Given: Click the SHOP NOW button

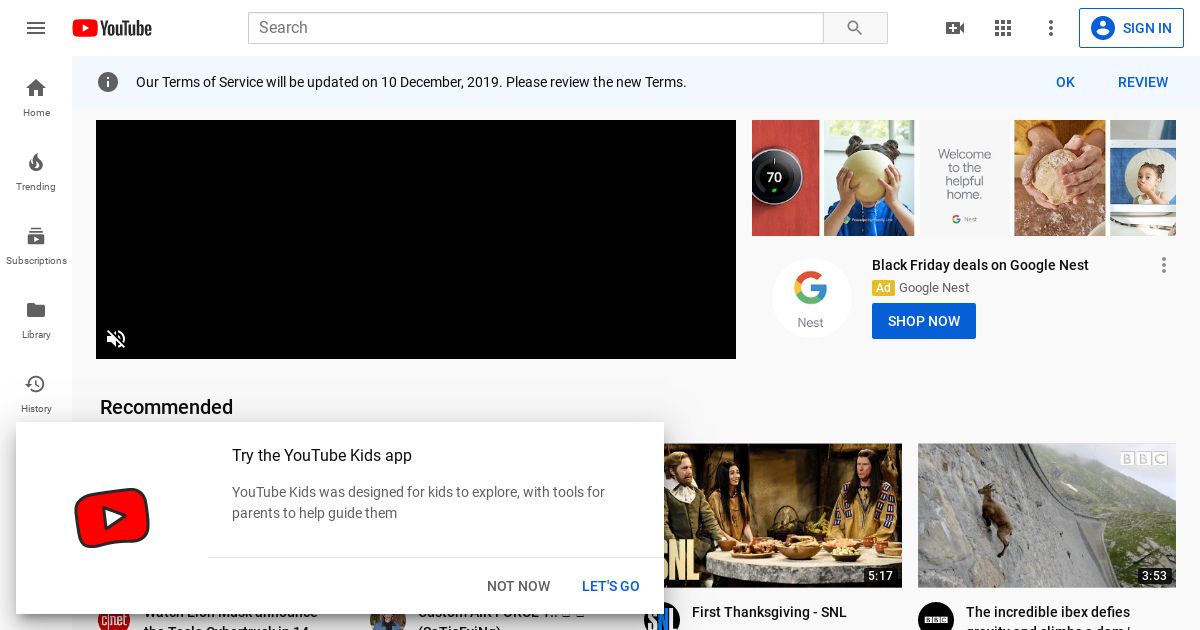Looking at the screenshot, I should [924, 321].
